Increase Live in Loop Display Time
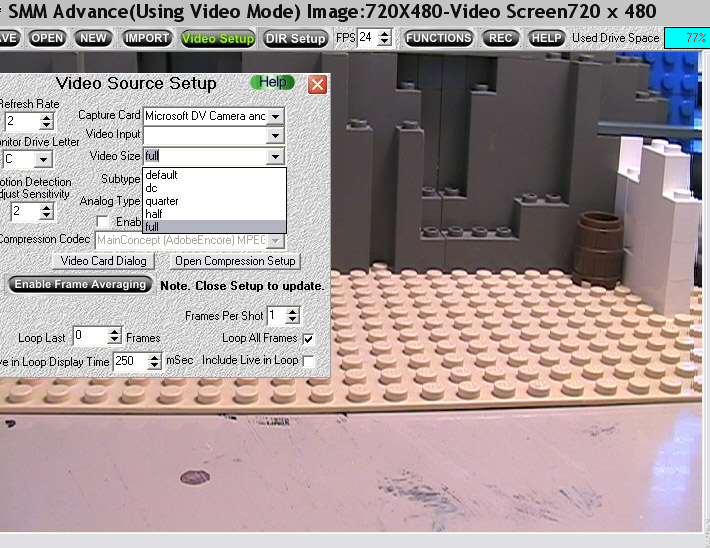The width and height of the screenshot is (710, 548). [155, 357]
